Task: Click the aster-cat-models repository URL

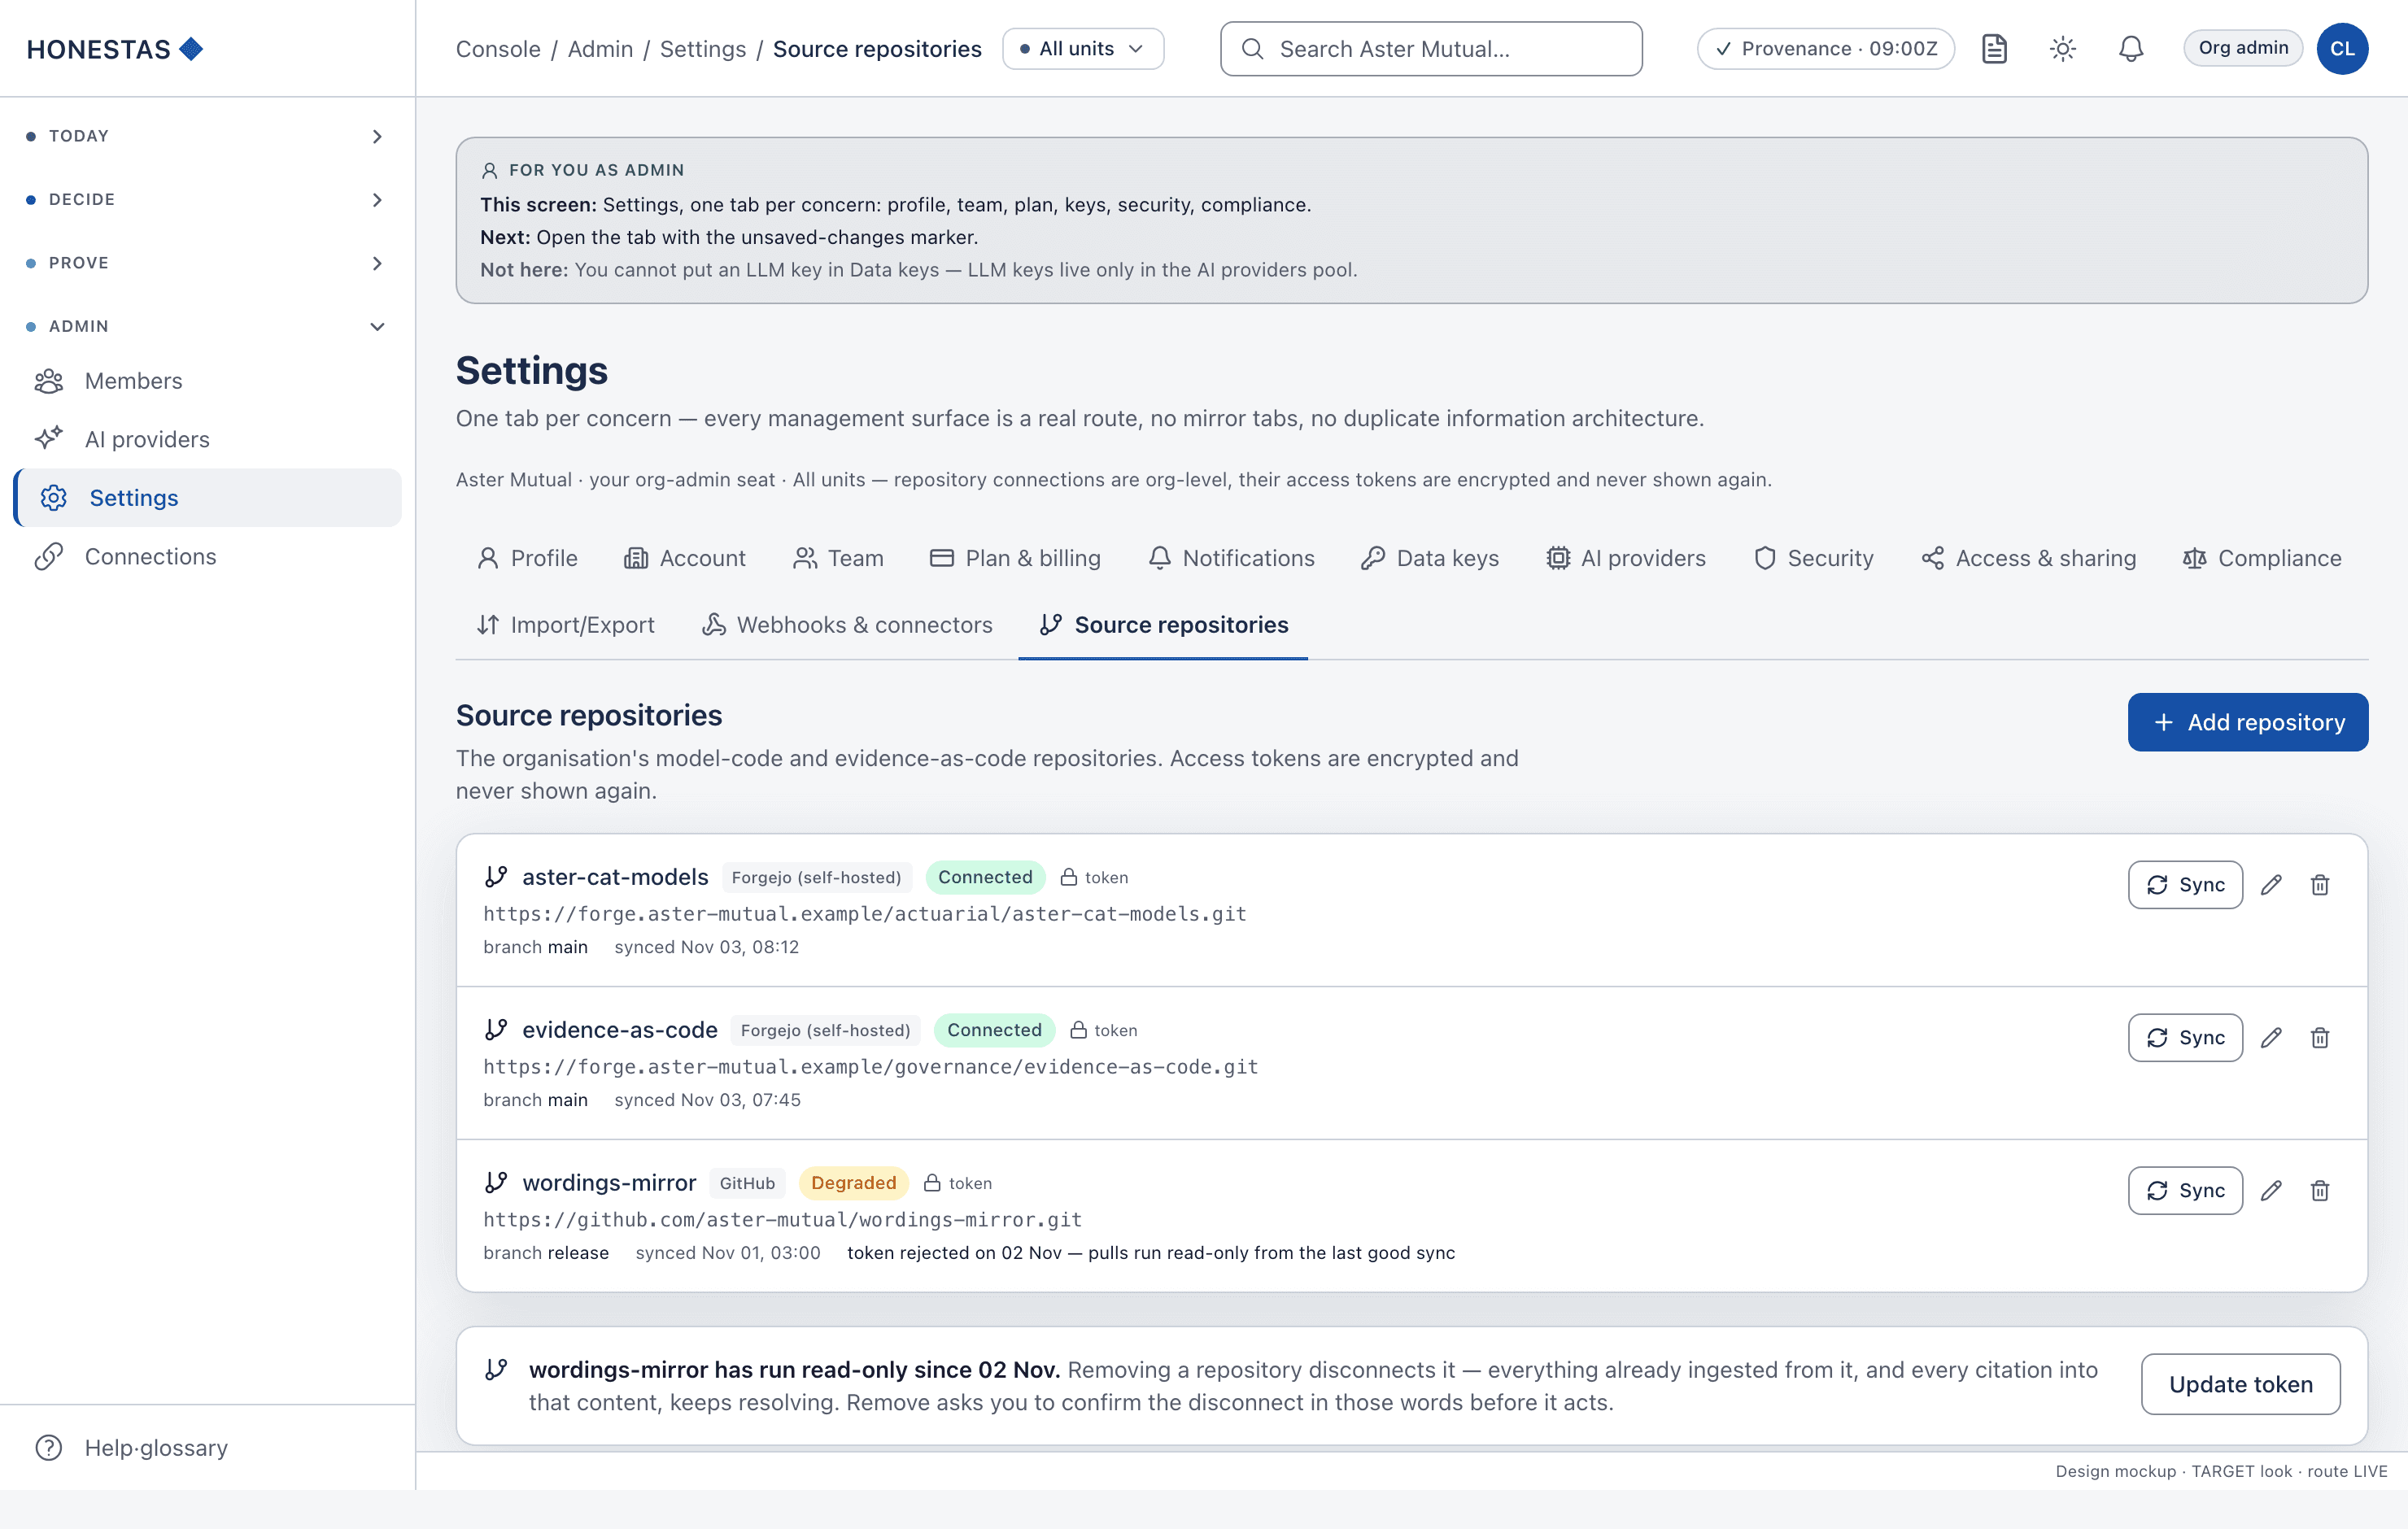Action: coord(865,914)
